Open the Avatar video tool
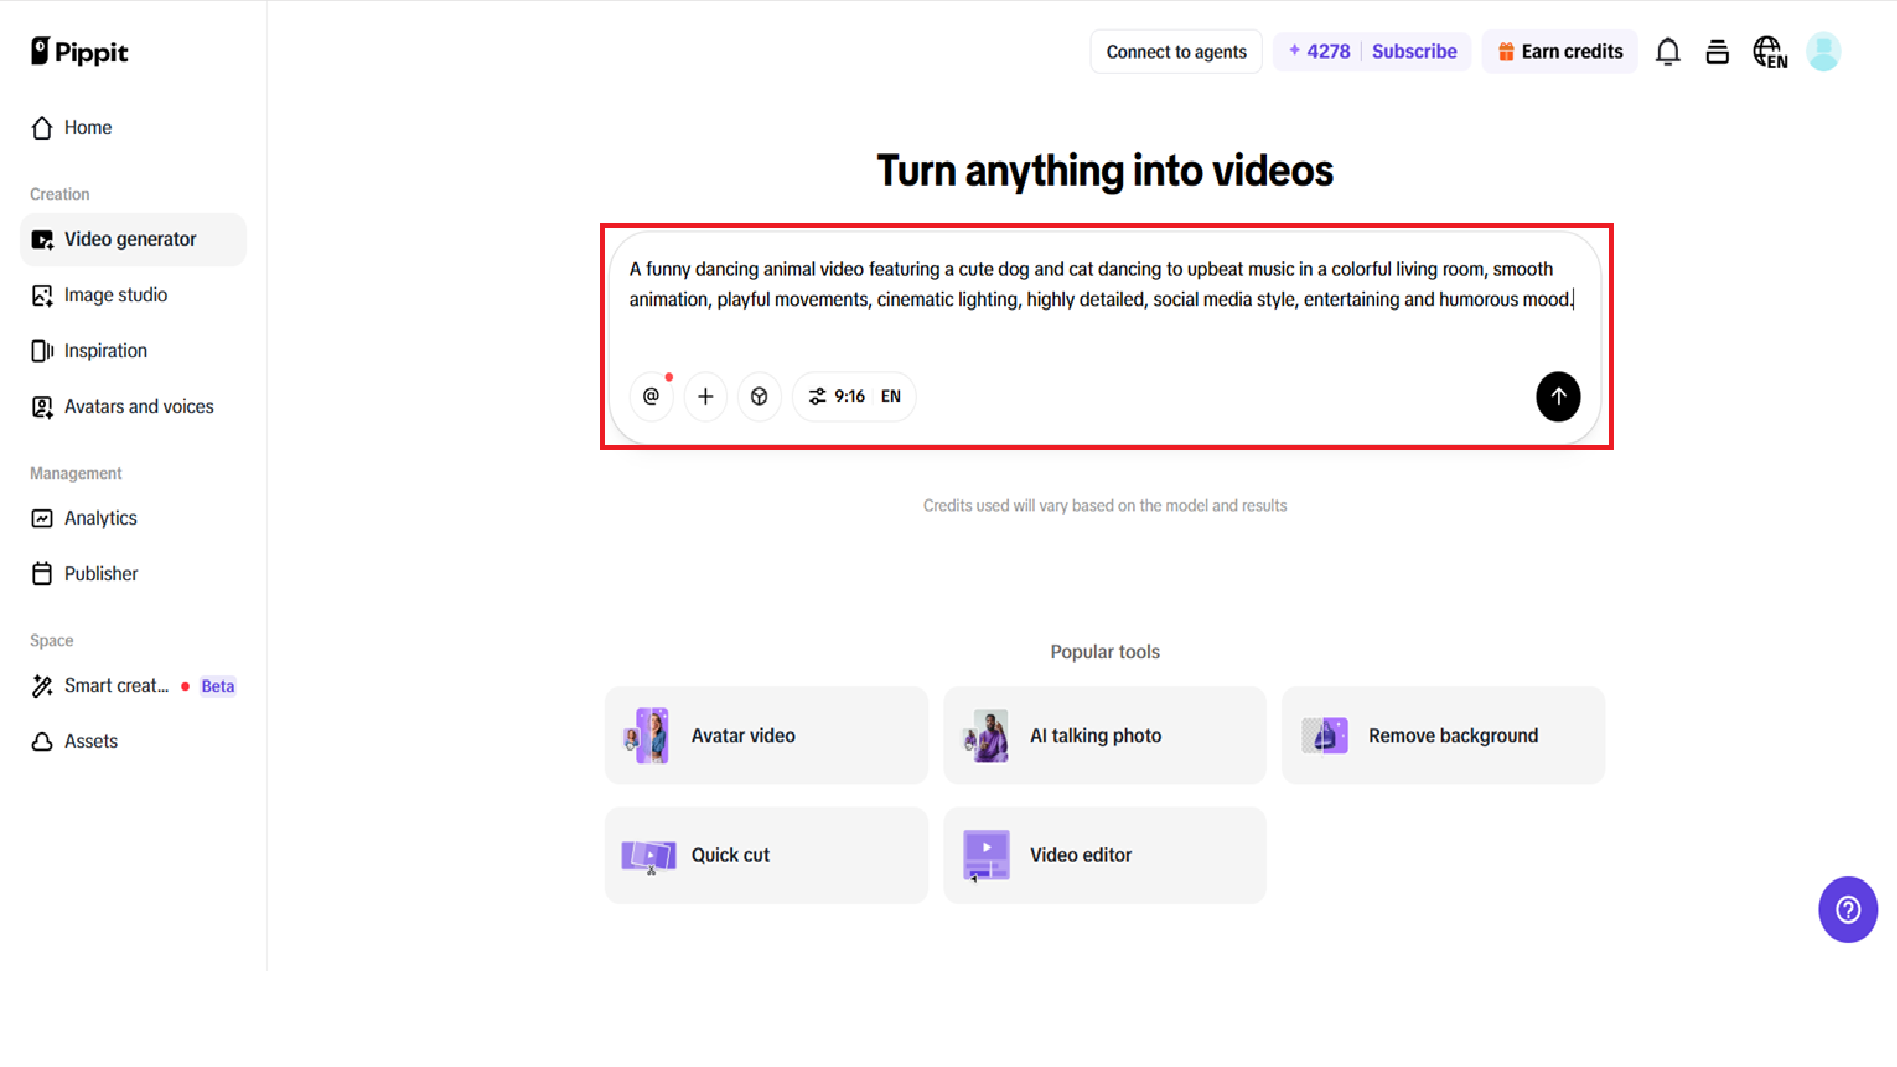Viewport: 1897px width, 1067px height. point(766,736)
